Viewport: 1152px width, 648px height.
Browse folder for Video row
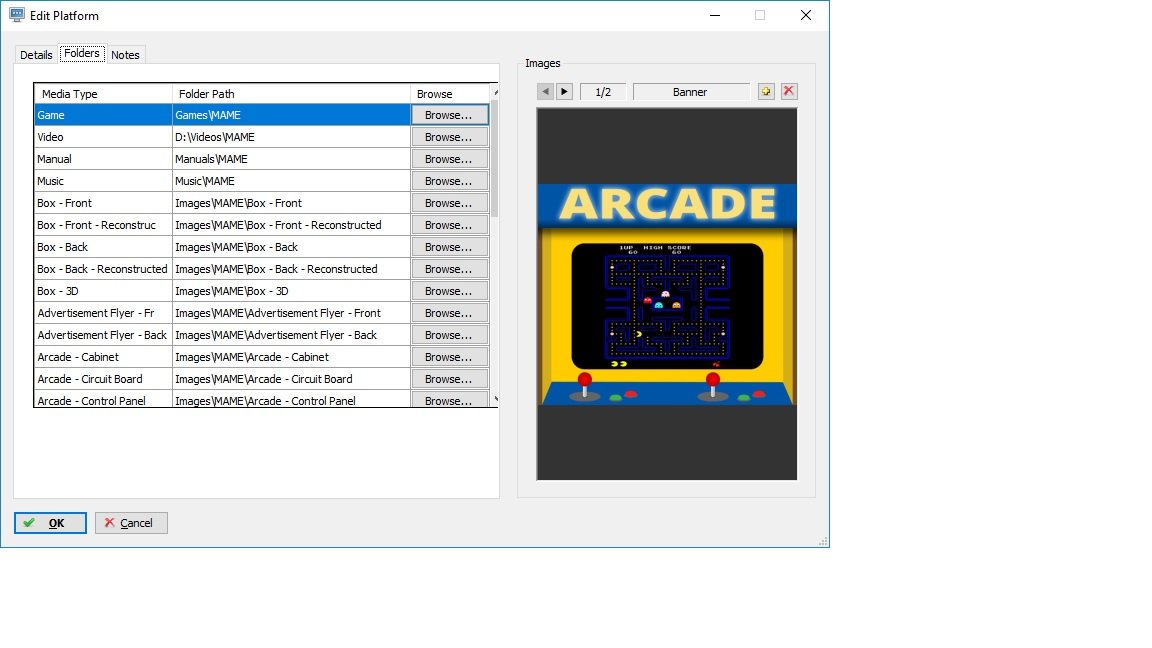[x=450, y=137]
